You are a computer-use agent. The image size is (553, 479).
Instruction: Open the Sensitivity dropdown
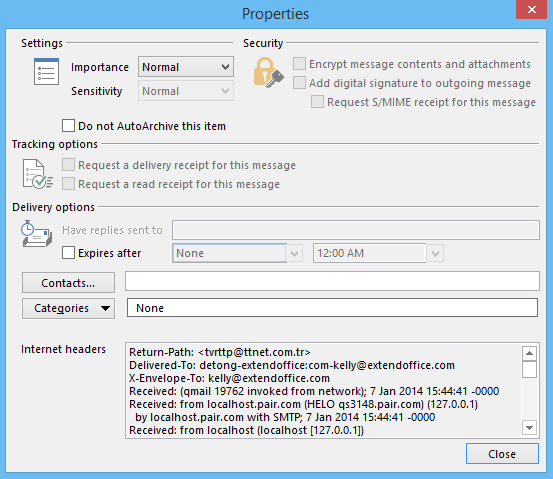[186, 91]
